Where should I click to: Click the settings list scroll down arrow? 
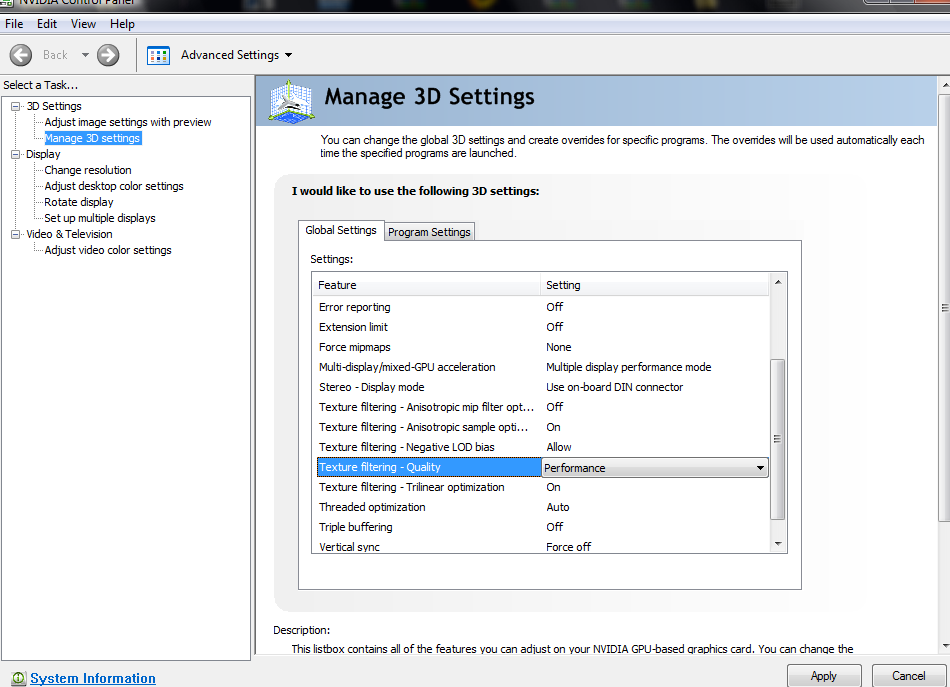[x=778, y=544]
